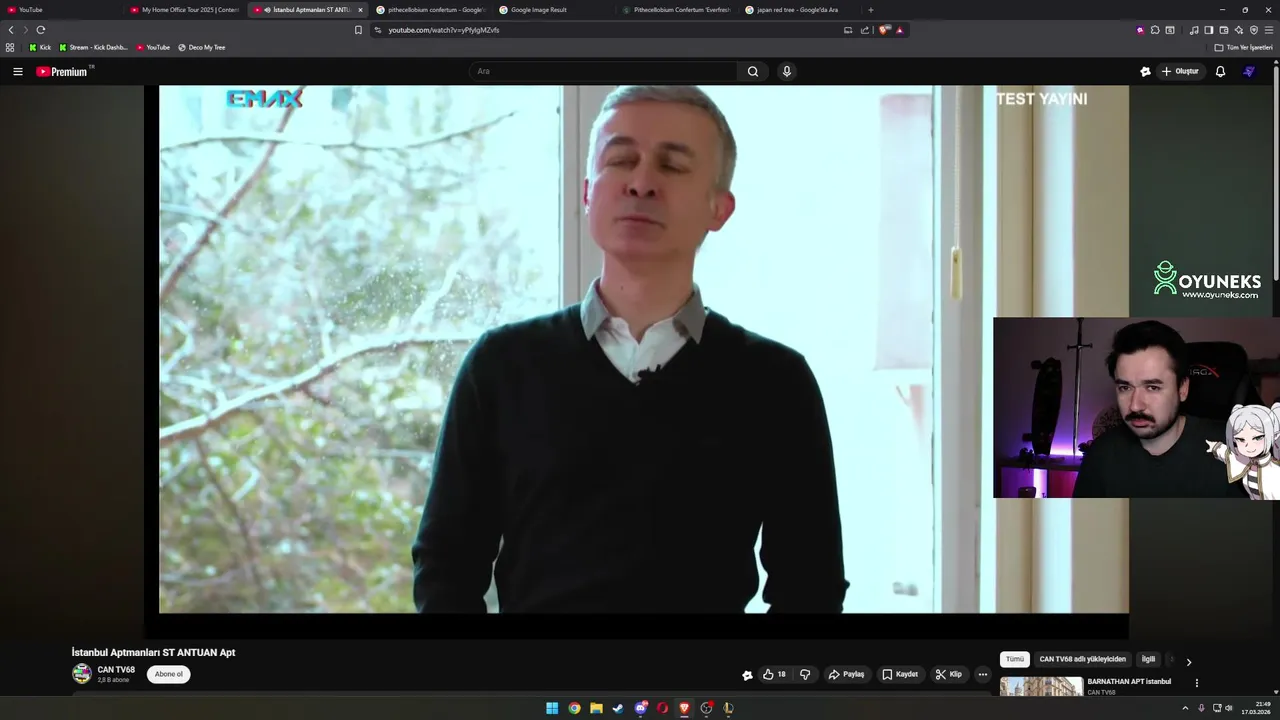Open the Windows Start menu
The height and width of the screenshot is (720, 1280).
click(x=552, y=708)
